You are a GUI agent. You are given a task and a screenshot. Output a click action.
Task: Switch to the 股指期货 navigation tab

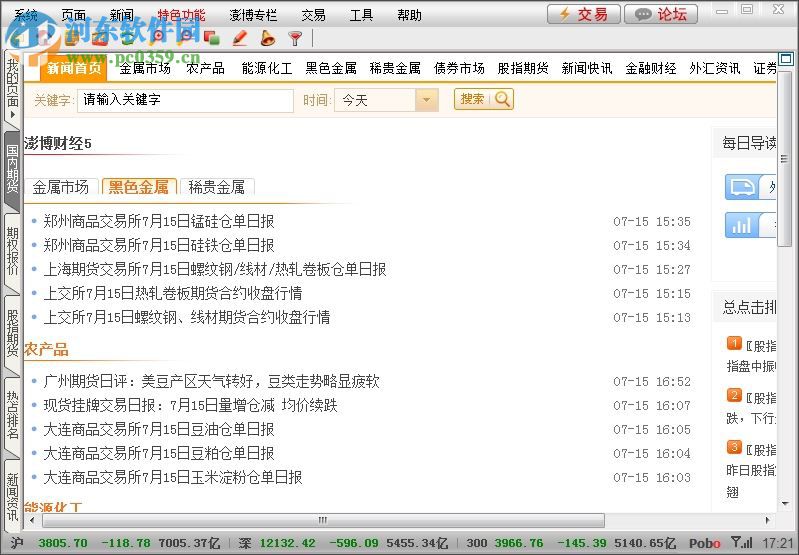[x=523, y=68]
